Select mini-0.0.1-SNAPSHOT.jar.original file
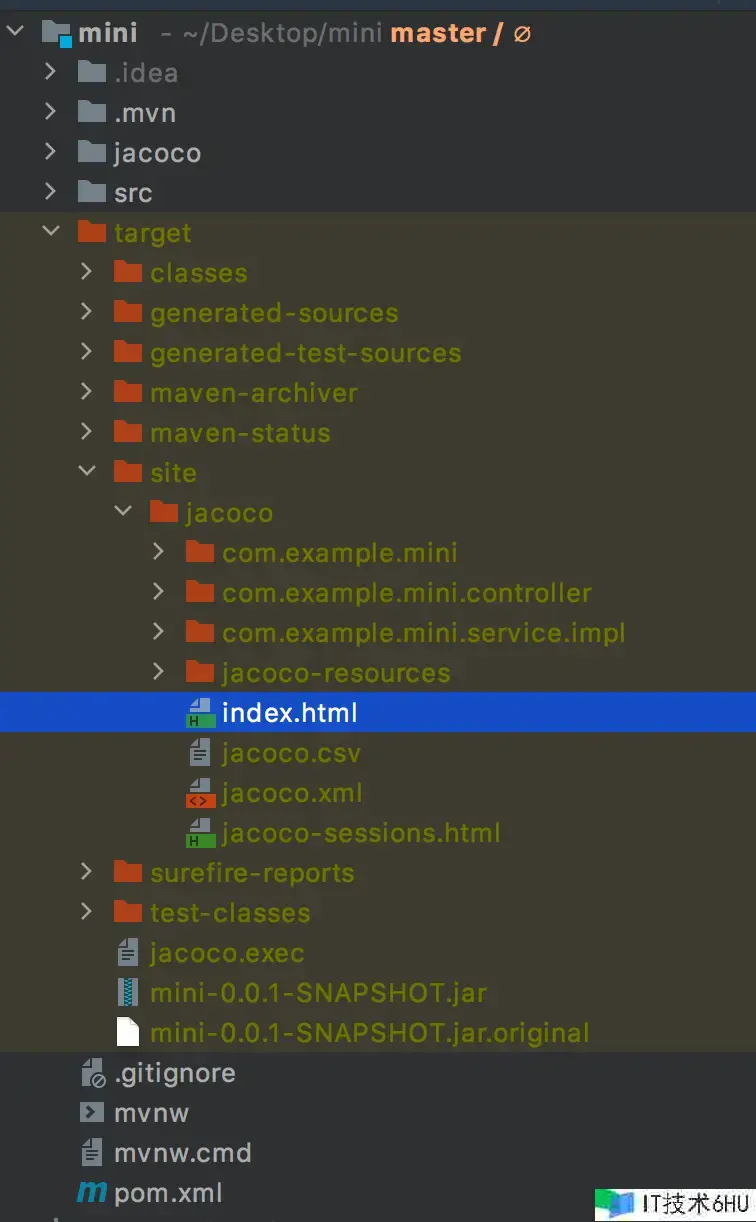Viewport: 756px width, 1222px height. [369, 1033]
